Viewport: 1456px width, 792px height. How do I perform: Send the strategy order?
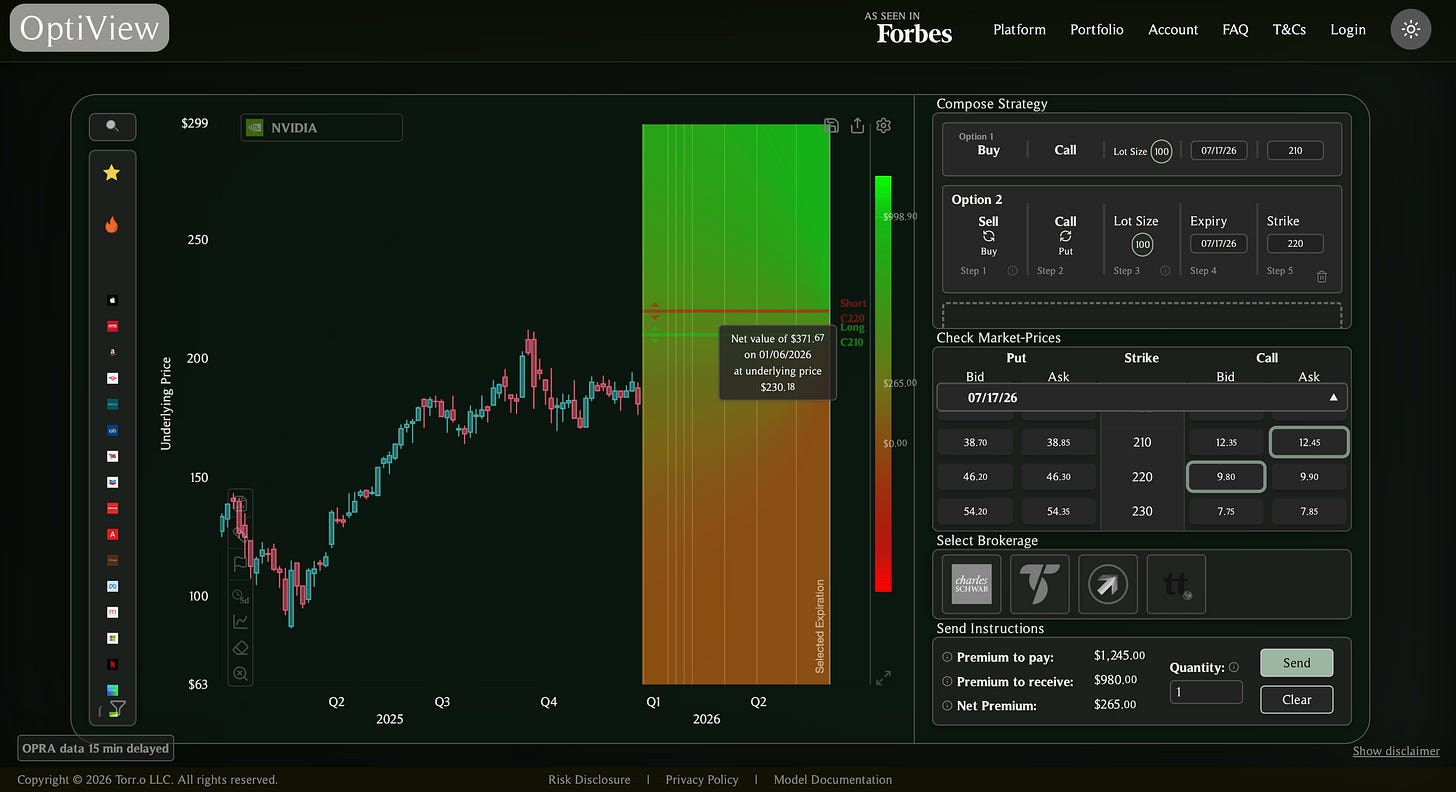click(1296, 663)
